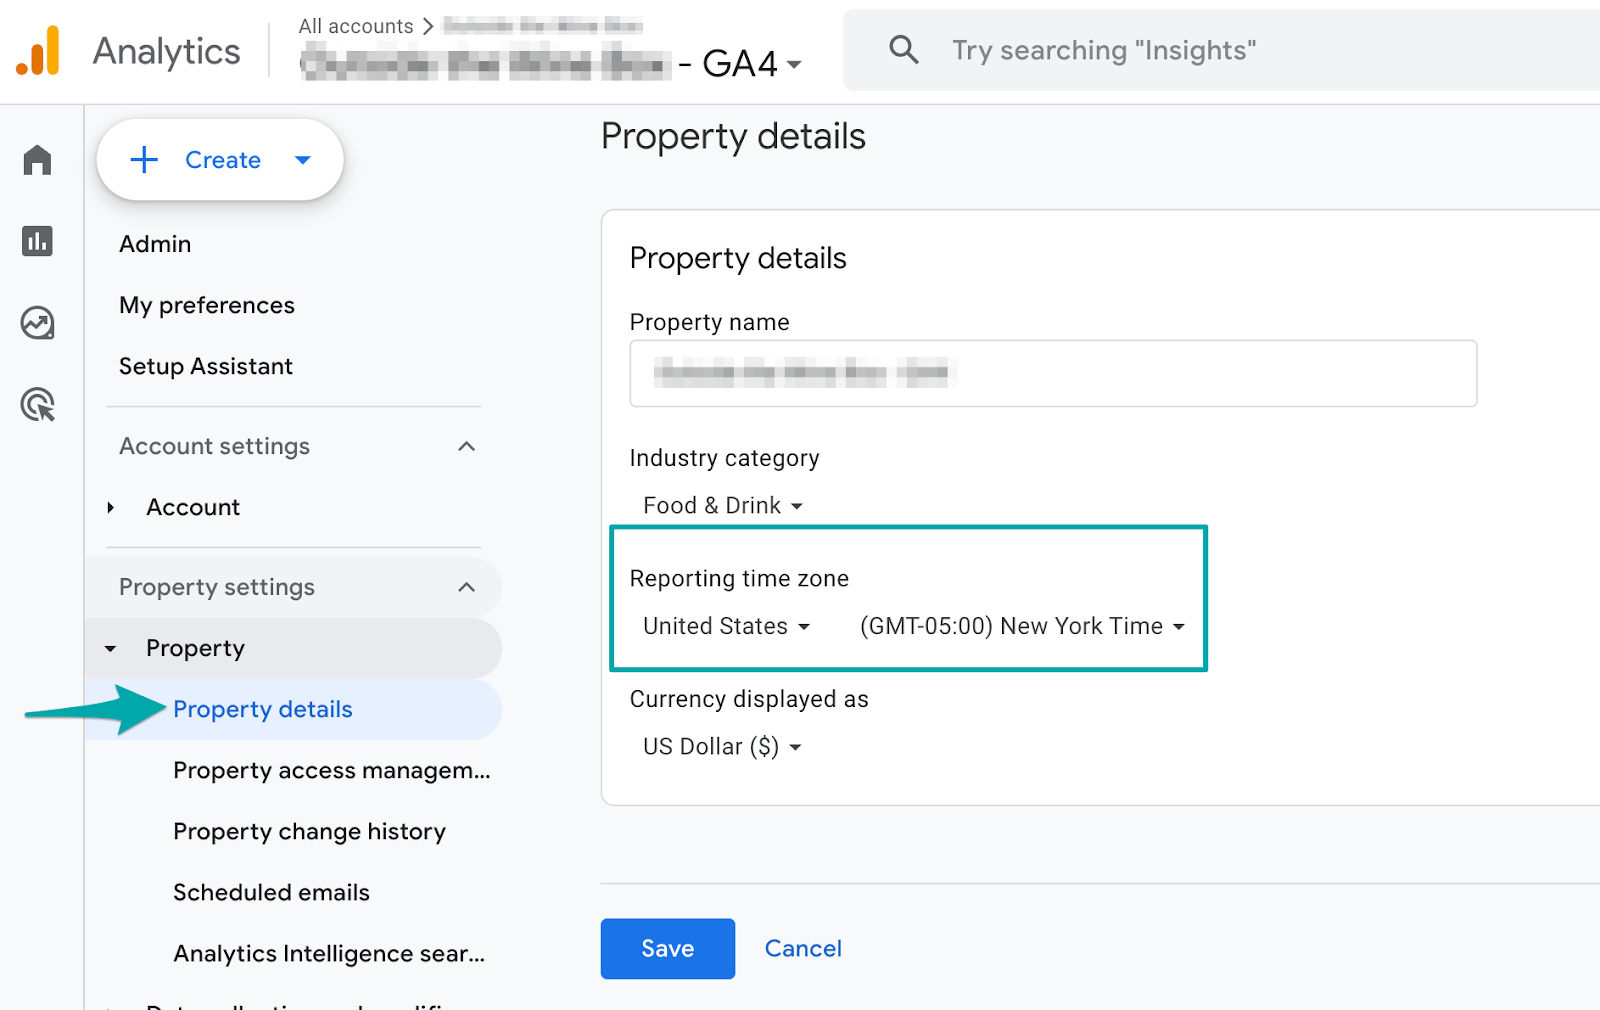
Task: Open the Setup Assistant menu item
Action: [205, 366]
